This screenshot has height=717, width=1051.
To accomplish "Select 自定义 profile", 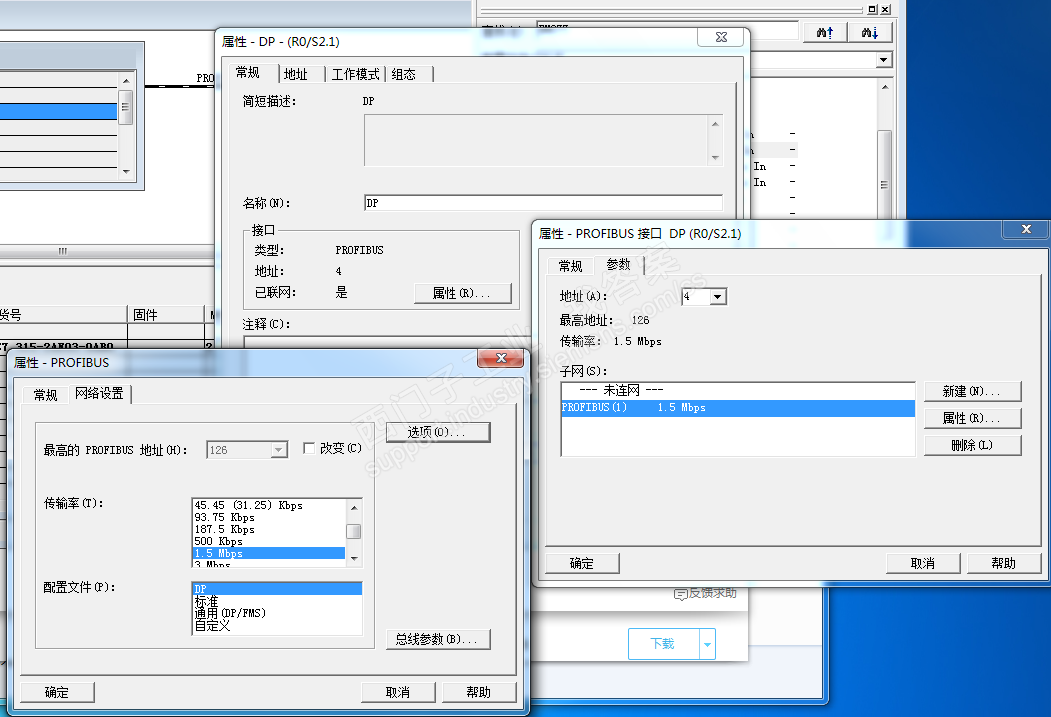I will (x=277, y=625).
